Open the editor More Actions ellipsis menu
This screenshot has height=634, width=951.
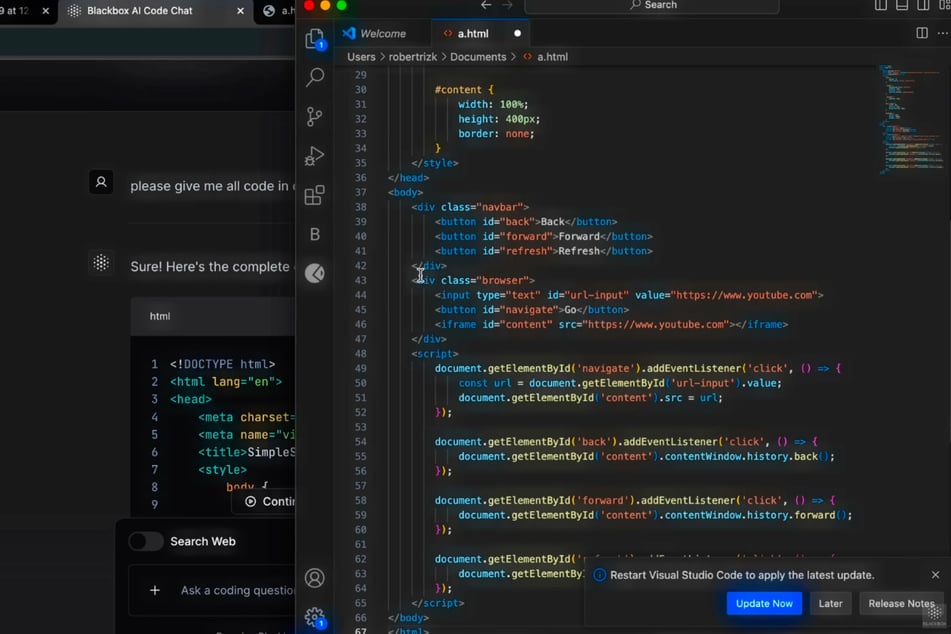pos(942,33)
